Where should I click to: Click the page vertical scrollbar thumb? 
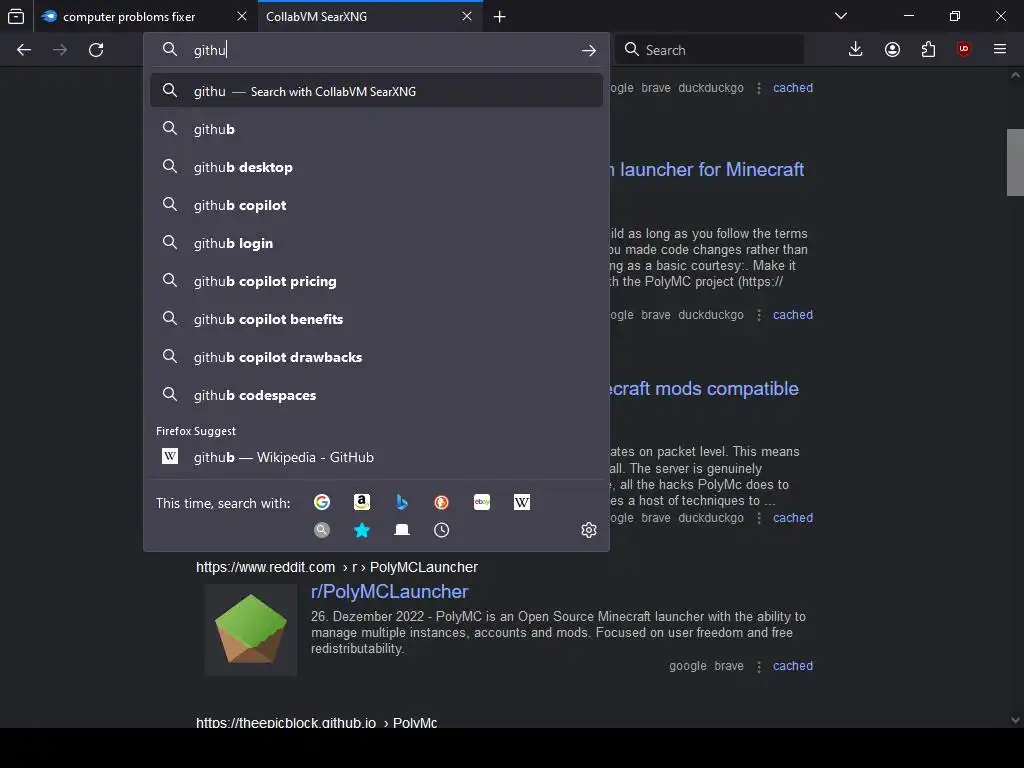click(x=1015, y=162)
